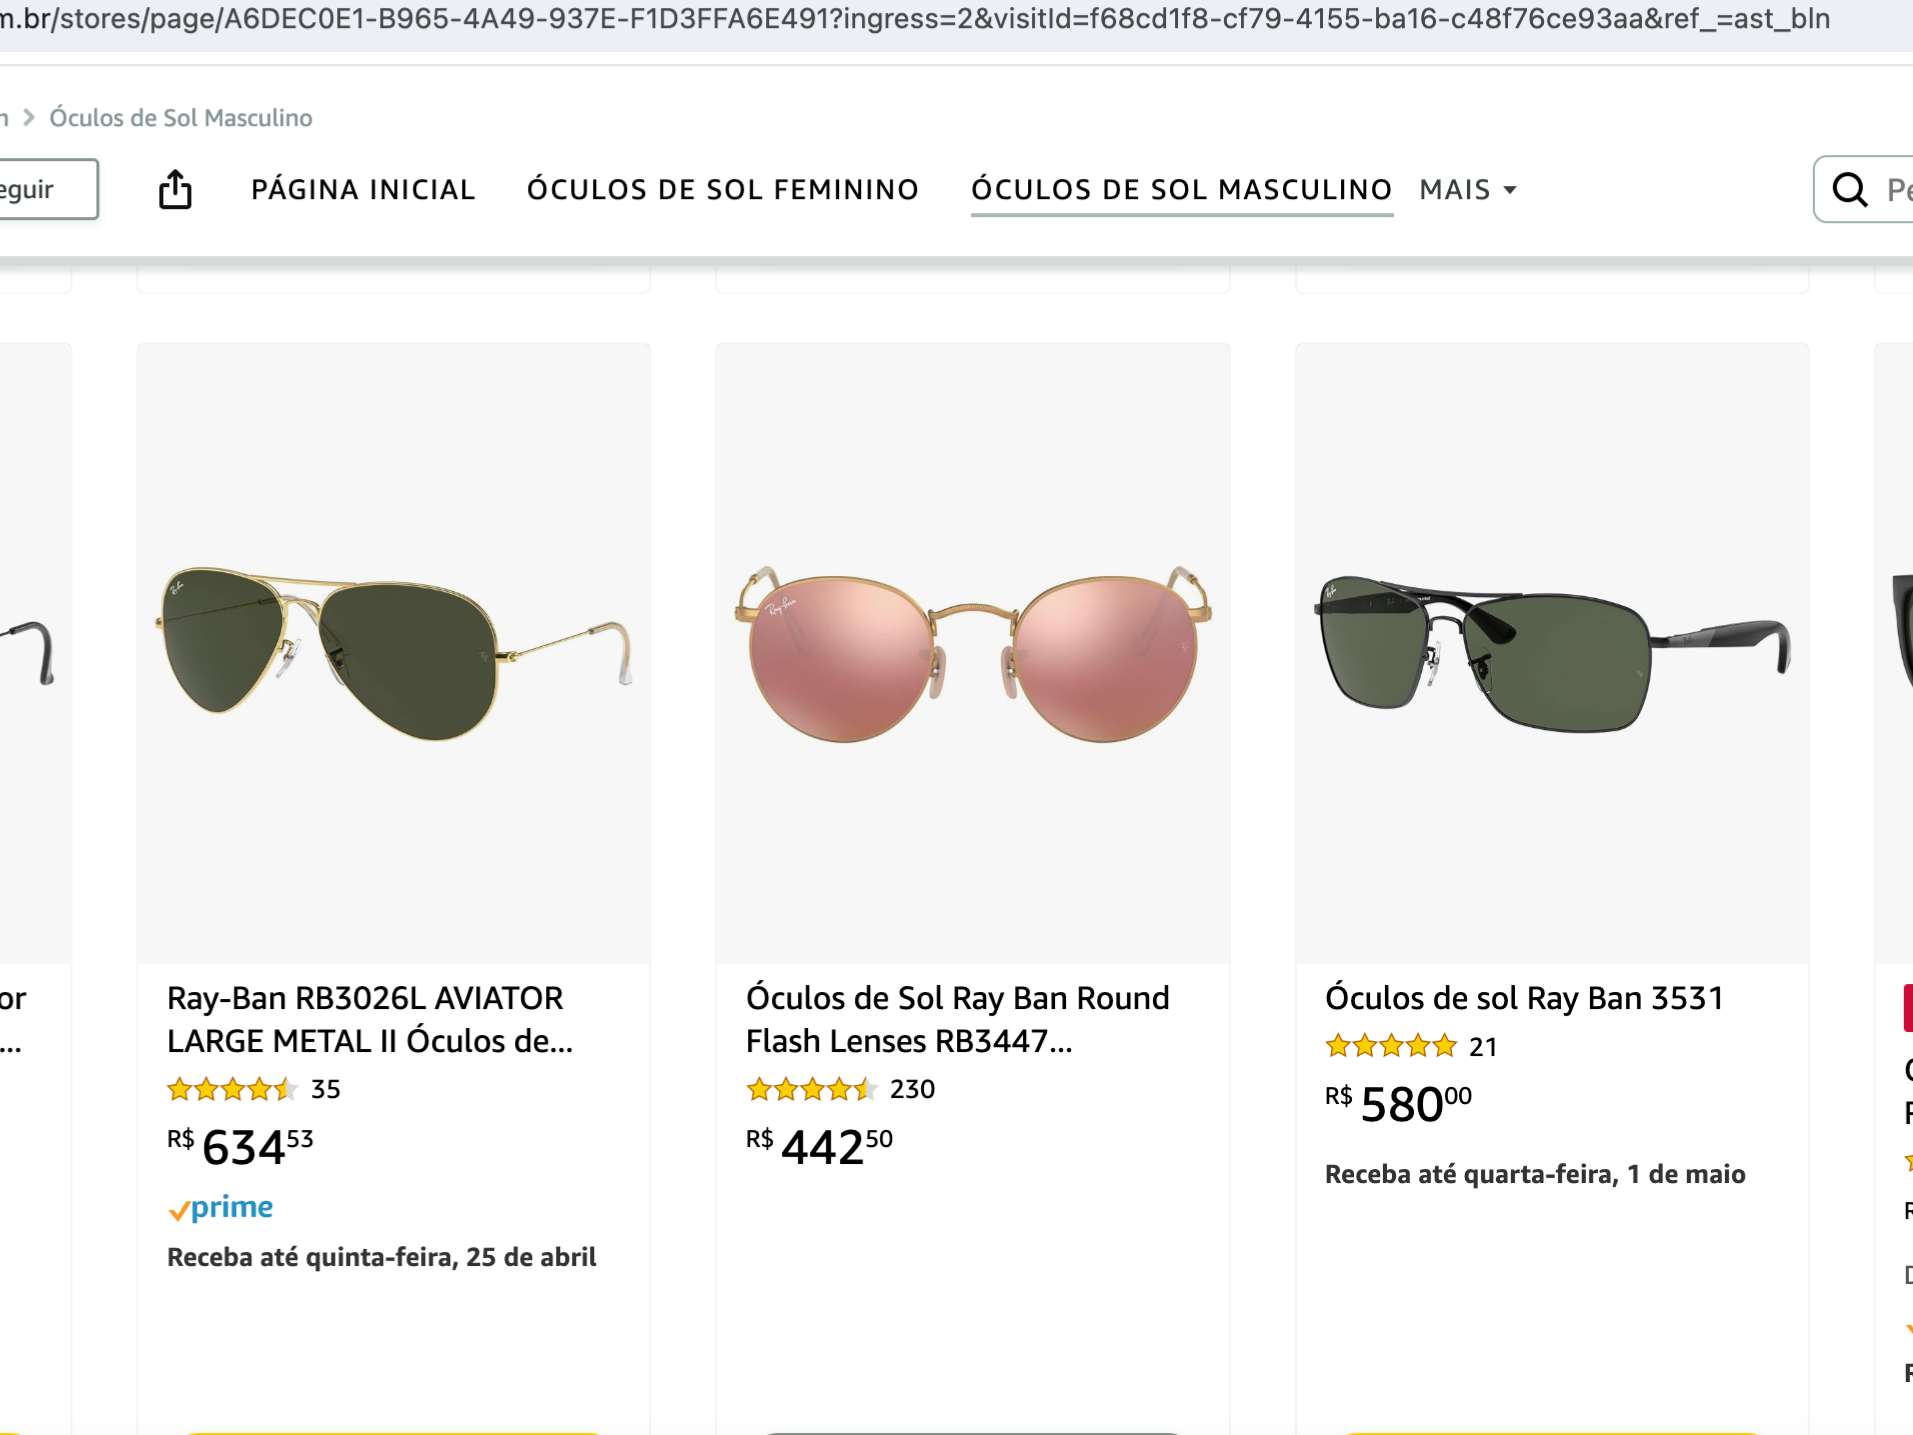This screenshot has width=1913, height=1435.
Task: Click the five-star rating of Ray Ban 3531
Action: click(1390, 1047)
